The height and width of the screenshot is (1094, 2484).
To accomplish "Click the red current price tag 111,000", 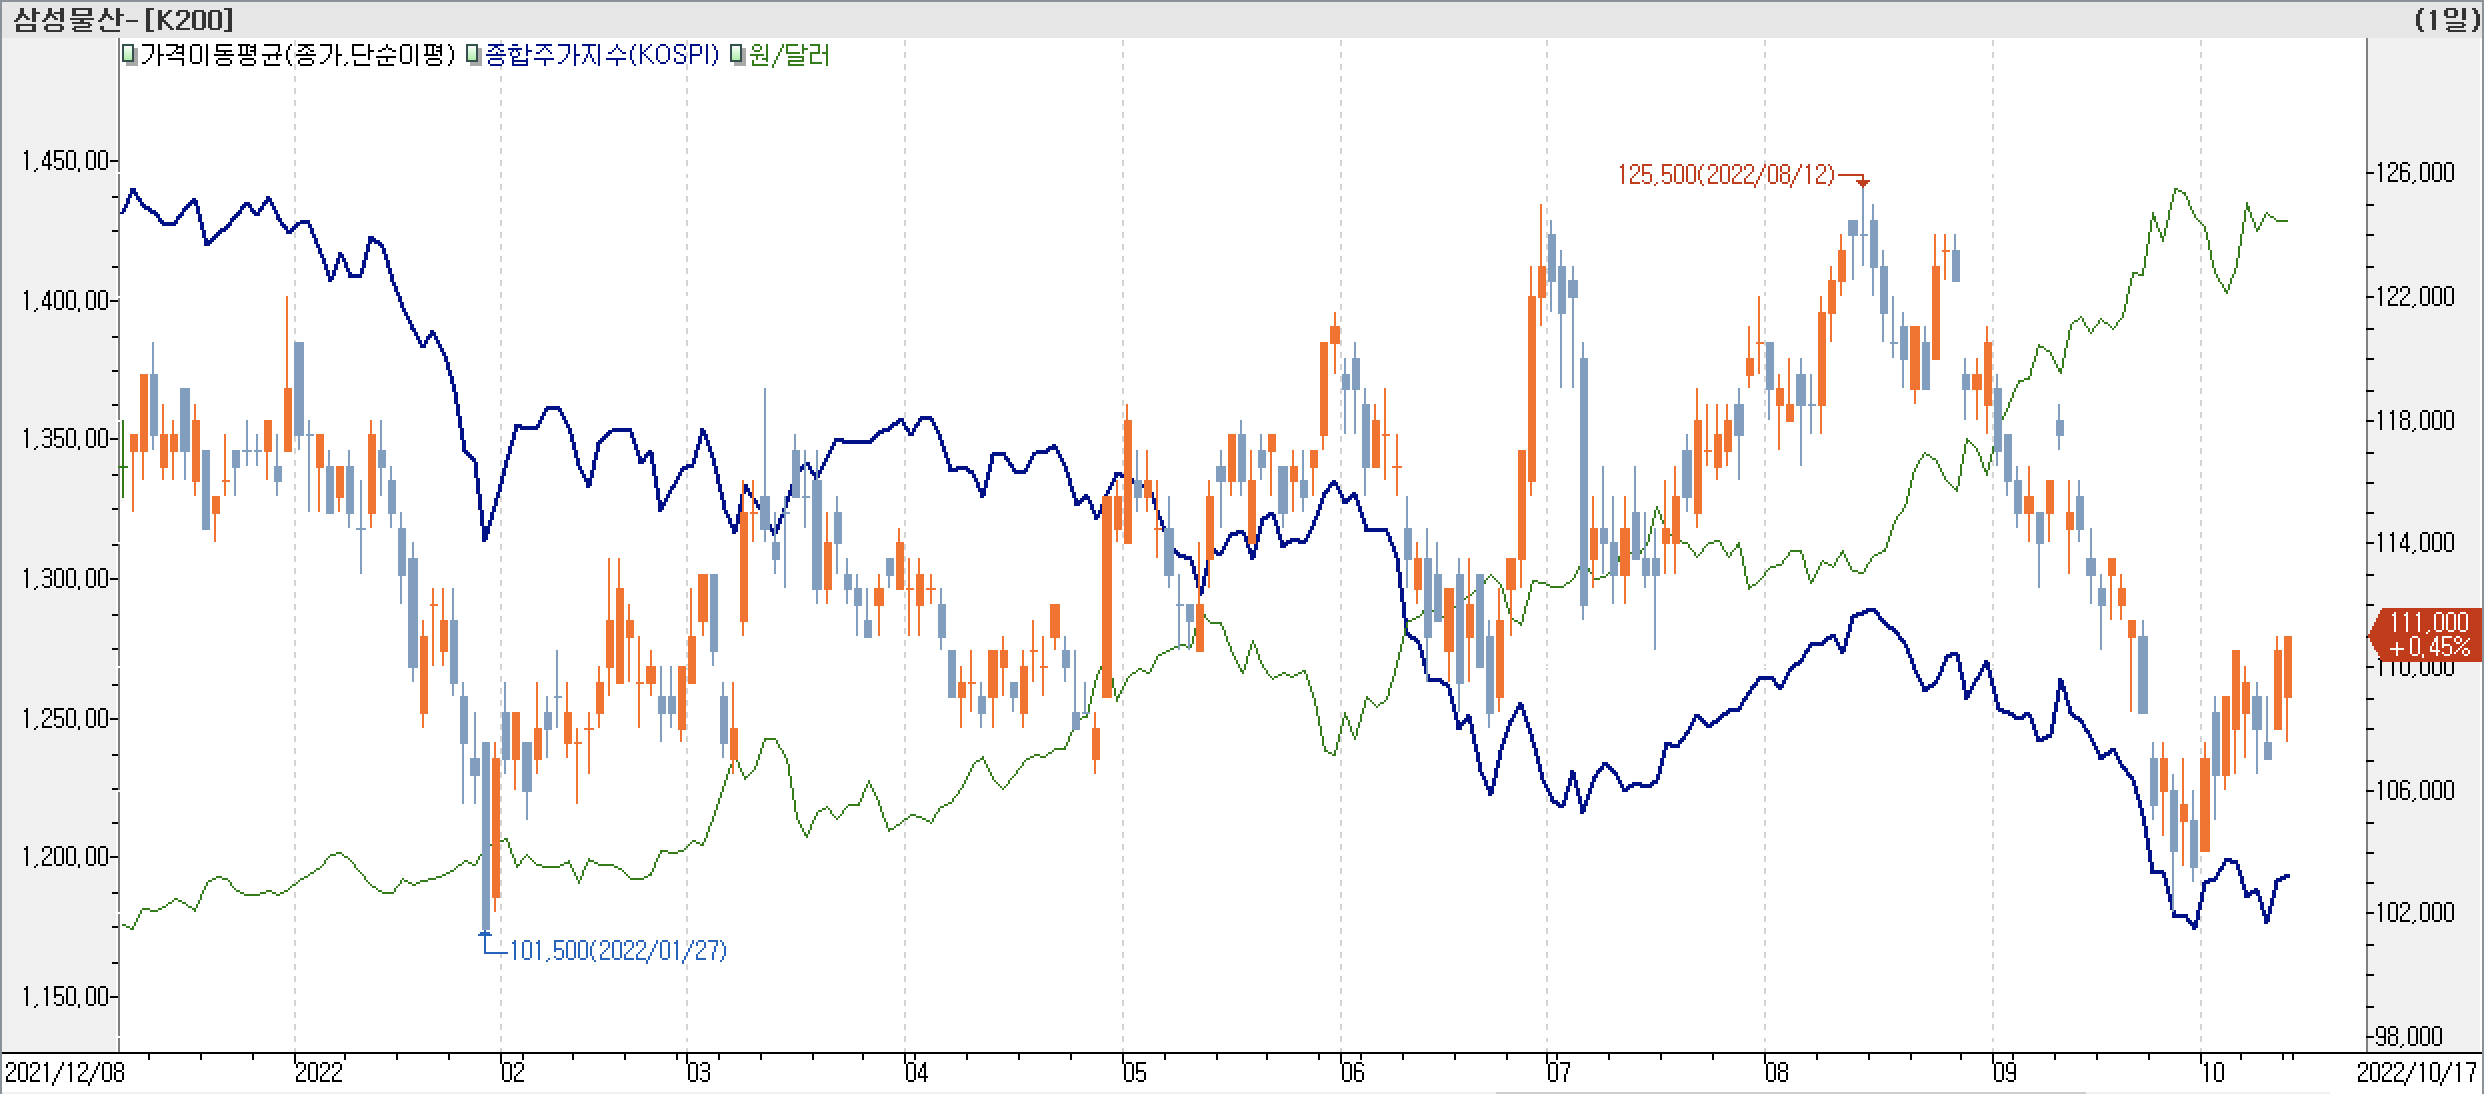I will tap(2429, 634).
